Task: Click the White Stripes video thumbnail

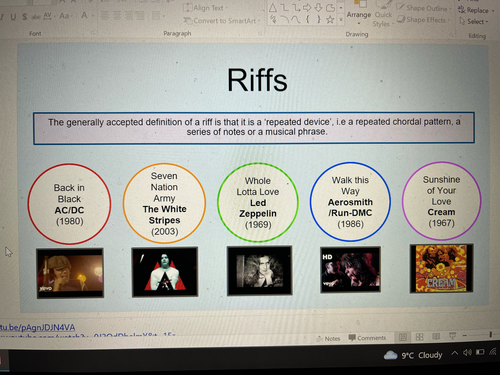Action: 165,272
